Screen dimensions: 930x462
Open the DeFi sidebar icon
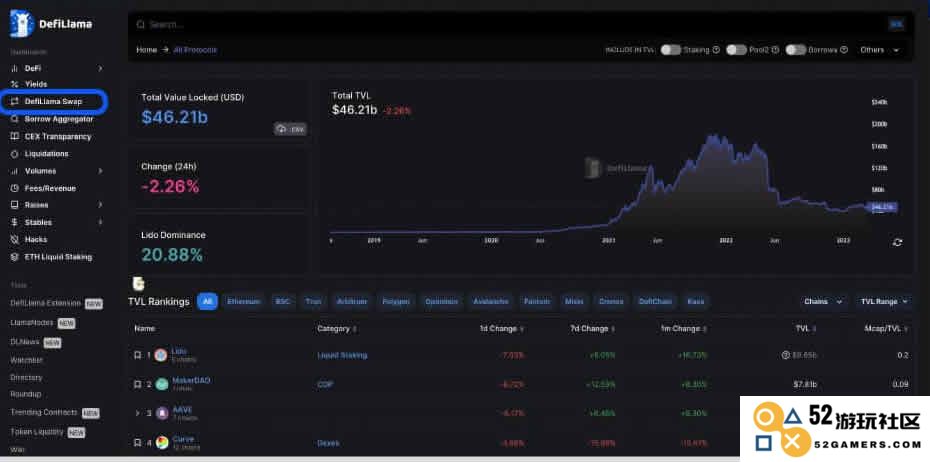click(14, 69)
